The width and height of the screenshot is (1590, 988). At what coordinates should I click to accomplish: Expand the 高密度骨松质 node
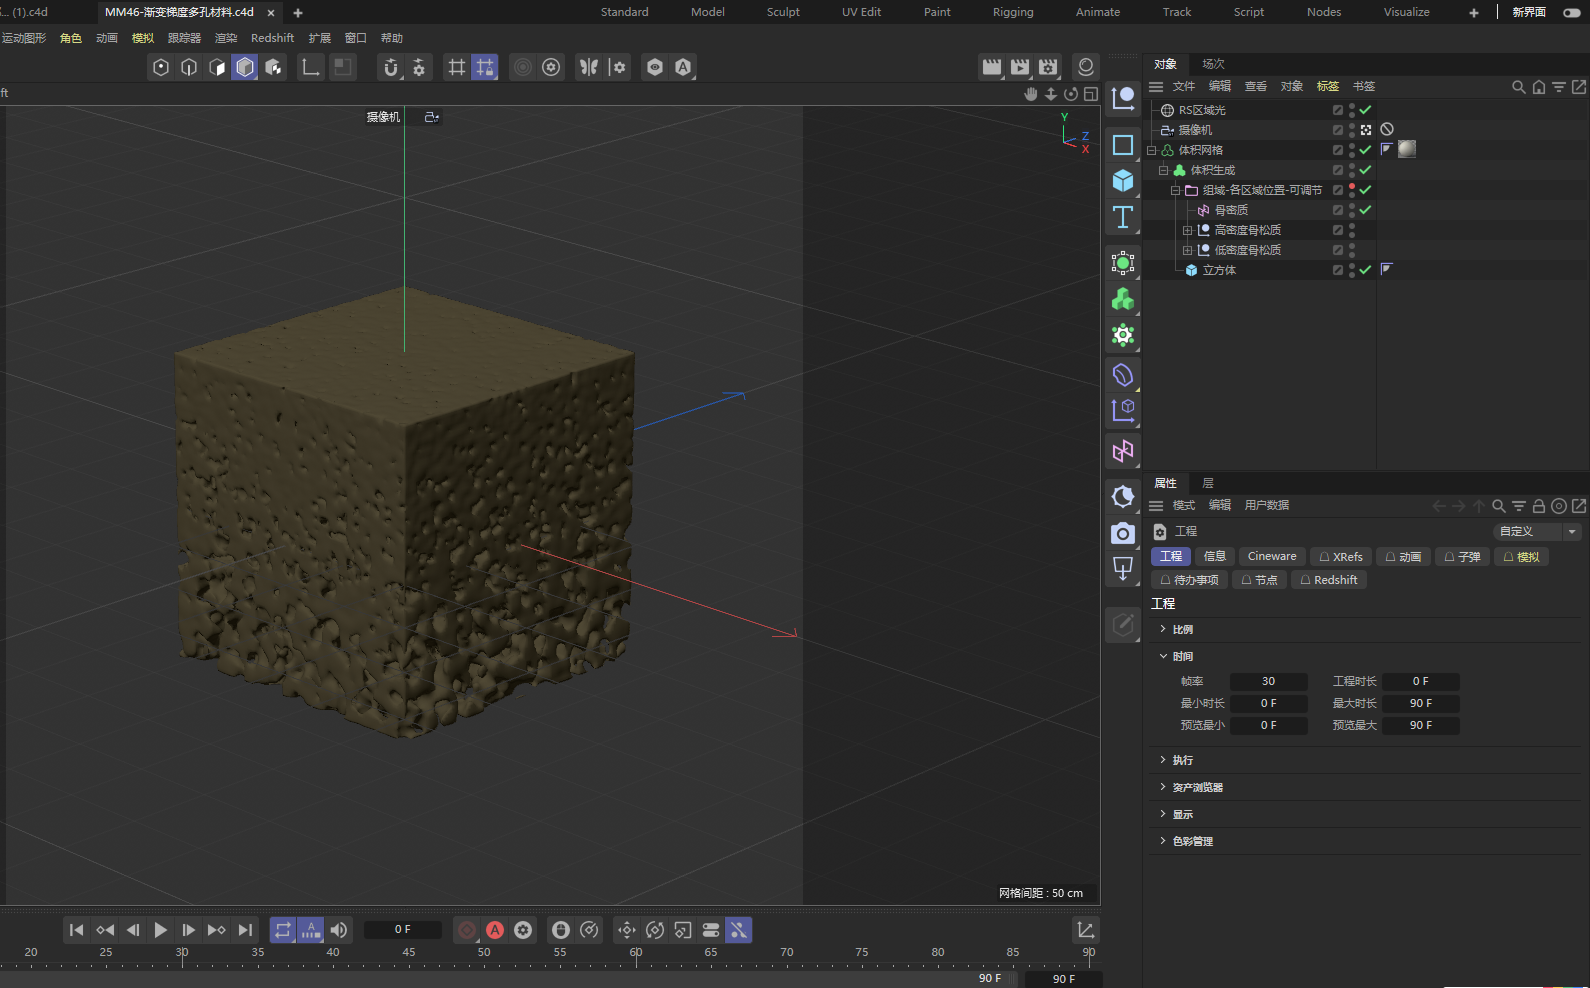(1187, 230)
